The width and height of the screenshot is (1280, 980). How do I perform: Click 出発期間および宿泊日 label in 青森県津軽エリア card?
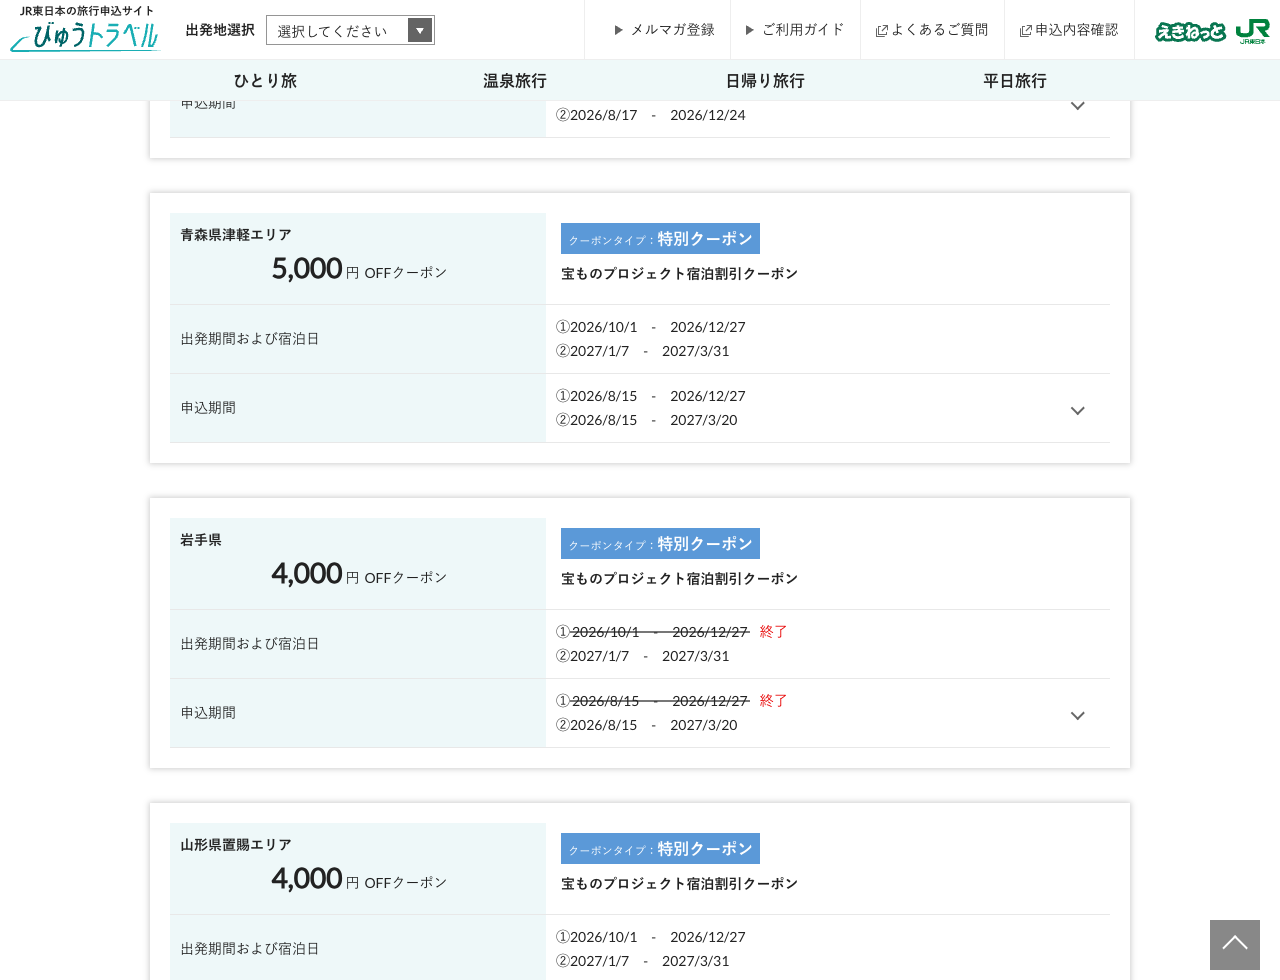pyautogui.click(x=250, y=339)
